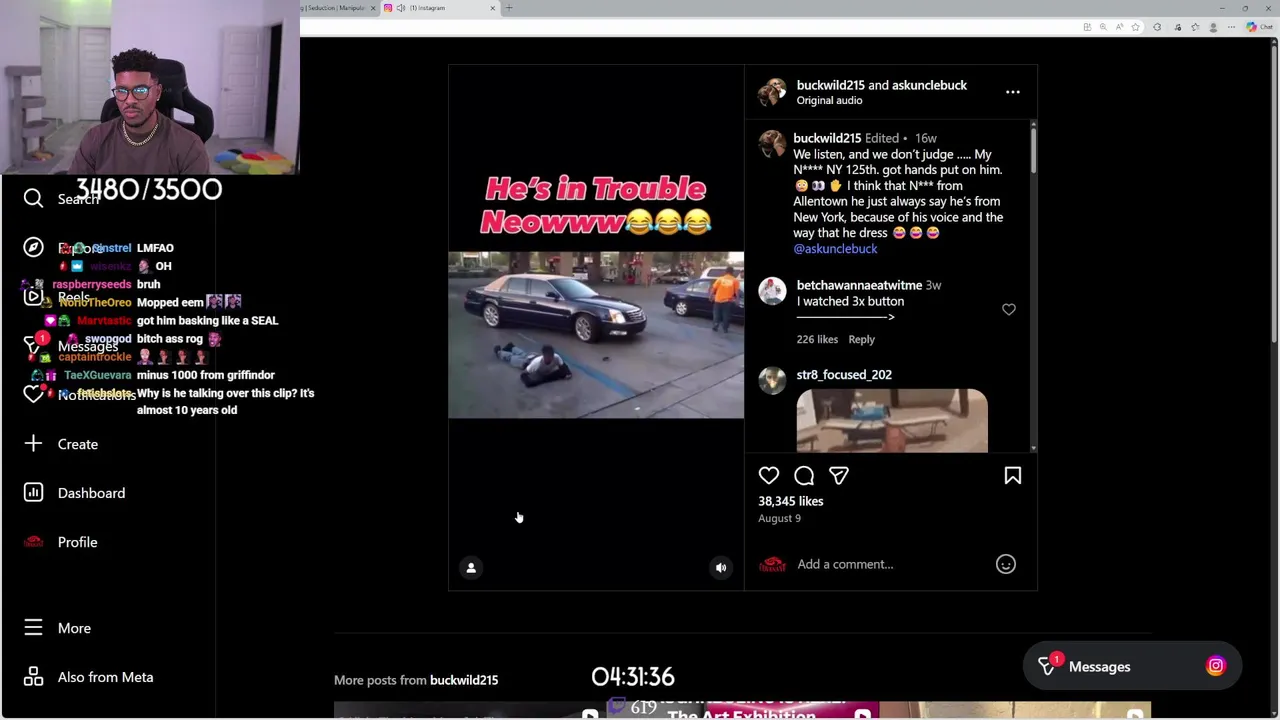Open the browser Chat copilot button

[x=1259, y=27]
